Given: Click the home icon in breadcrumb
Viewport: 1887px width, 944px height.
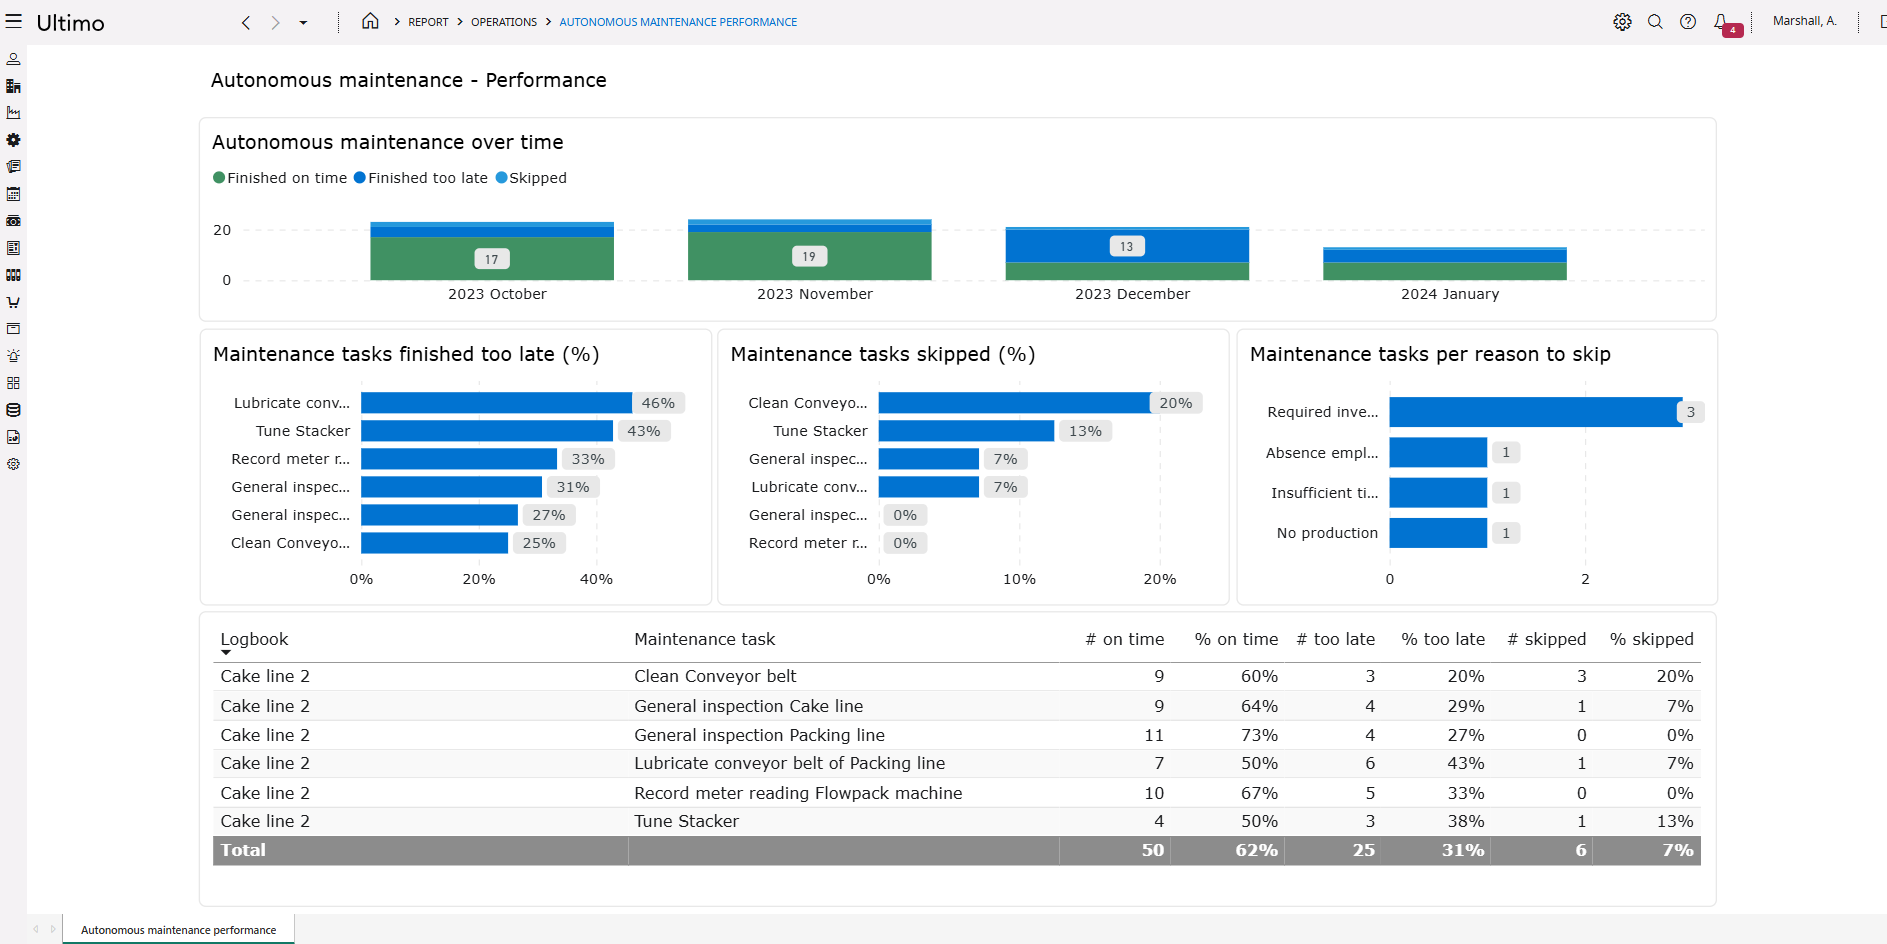Looking at the screenshot, I should pos(370,21).
